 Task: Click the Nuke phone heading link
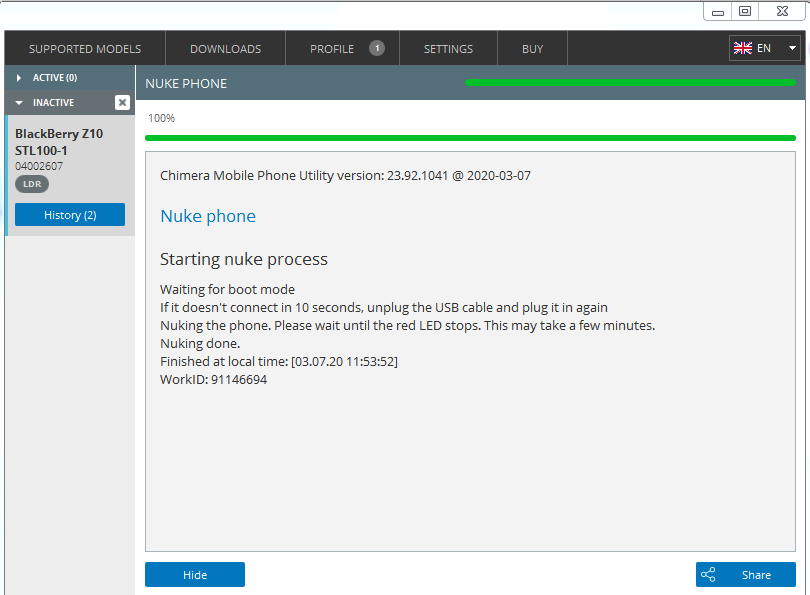[x=208, y=216]
